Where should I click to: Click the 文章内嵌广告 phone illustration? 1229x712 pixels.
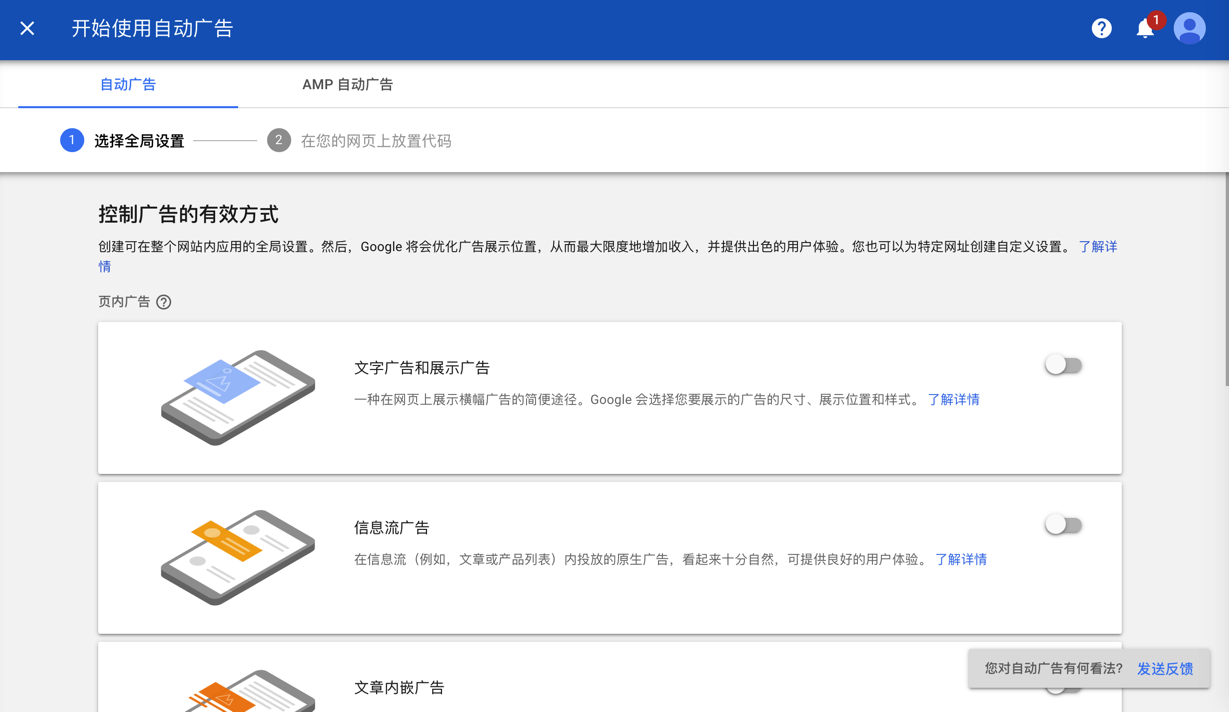(238, 691)
